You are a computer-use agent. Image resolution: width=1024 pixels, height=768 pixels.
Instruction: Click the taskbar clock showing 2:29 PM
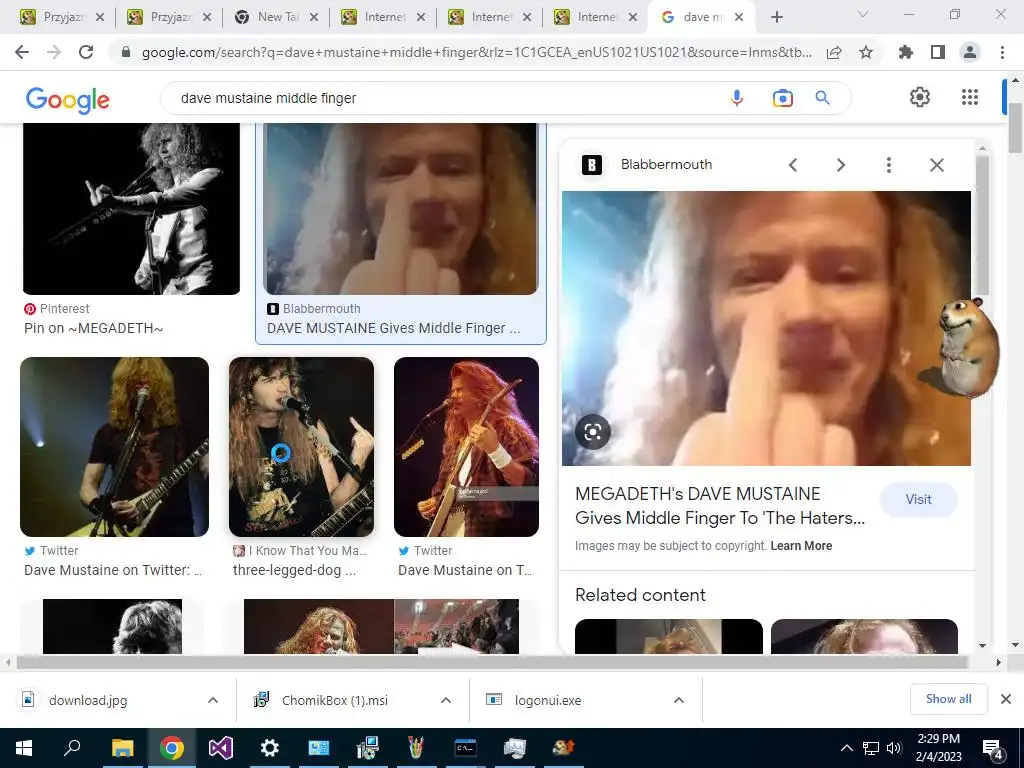pyautogui.click(x=938, y=748)
